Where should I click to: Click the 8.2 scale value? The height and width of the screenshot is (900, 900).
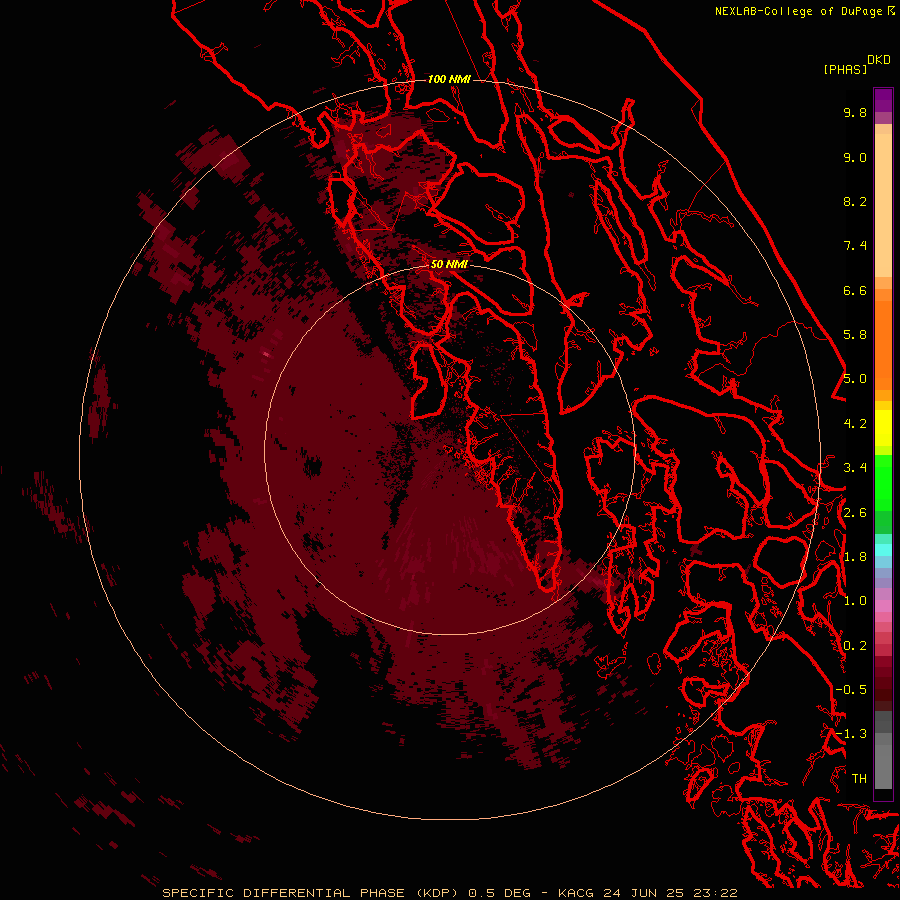(x=855, y=201)
